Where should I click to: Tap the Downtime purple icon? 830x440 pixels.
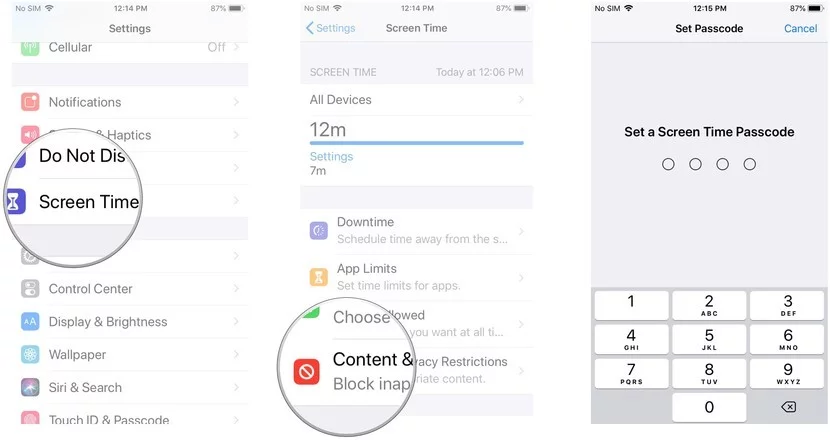(319, 231)
